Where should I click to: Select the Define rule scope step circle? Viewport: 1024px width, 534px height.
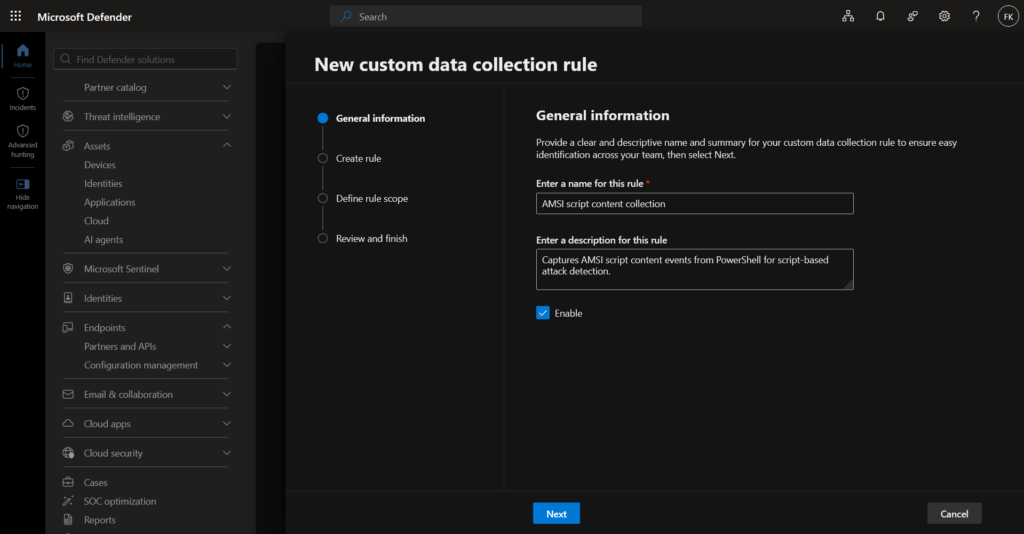click(323, 198)
